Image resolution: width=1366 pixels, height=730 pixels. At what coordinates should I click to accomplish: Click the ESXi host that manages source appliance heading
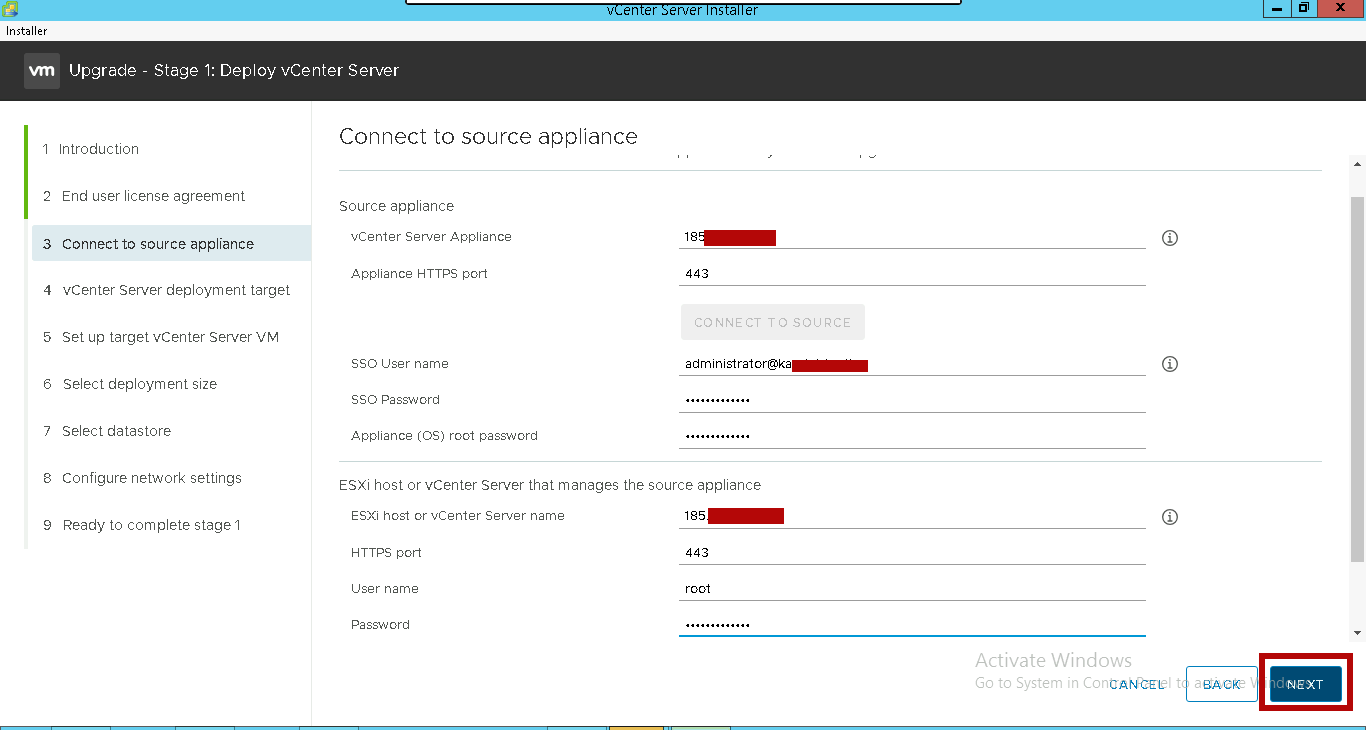click(550, 485)
